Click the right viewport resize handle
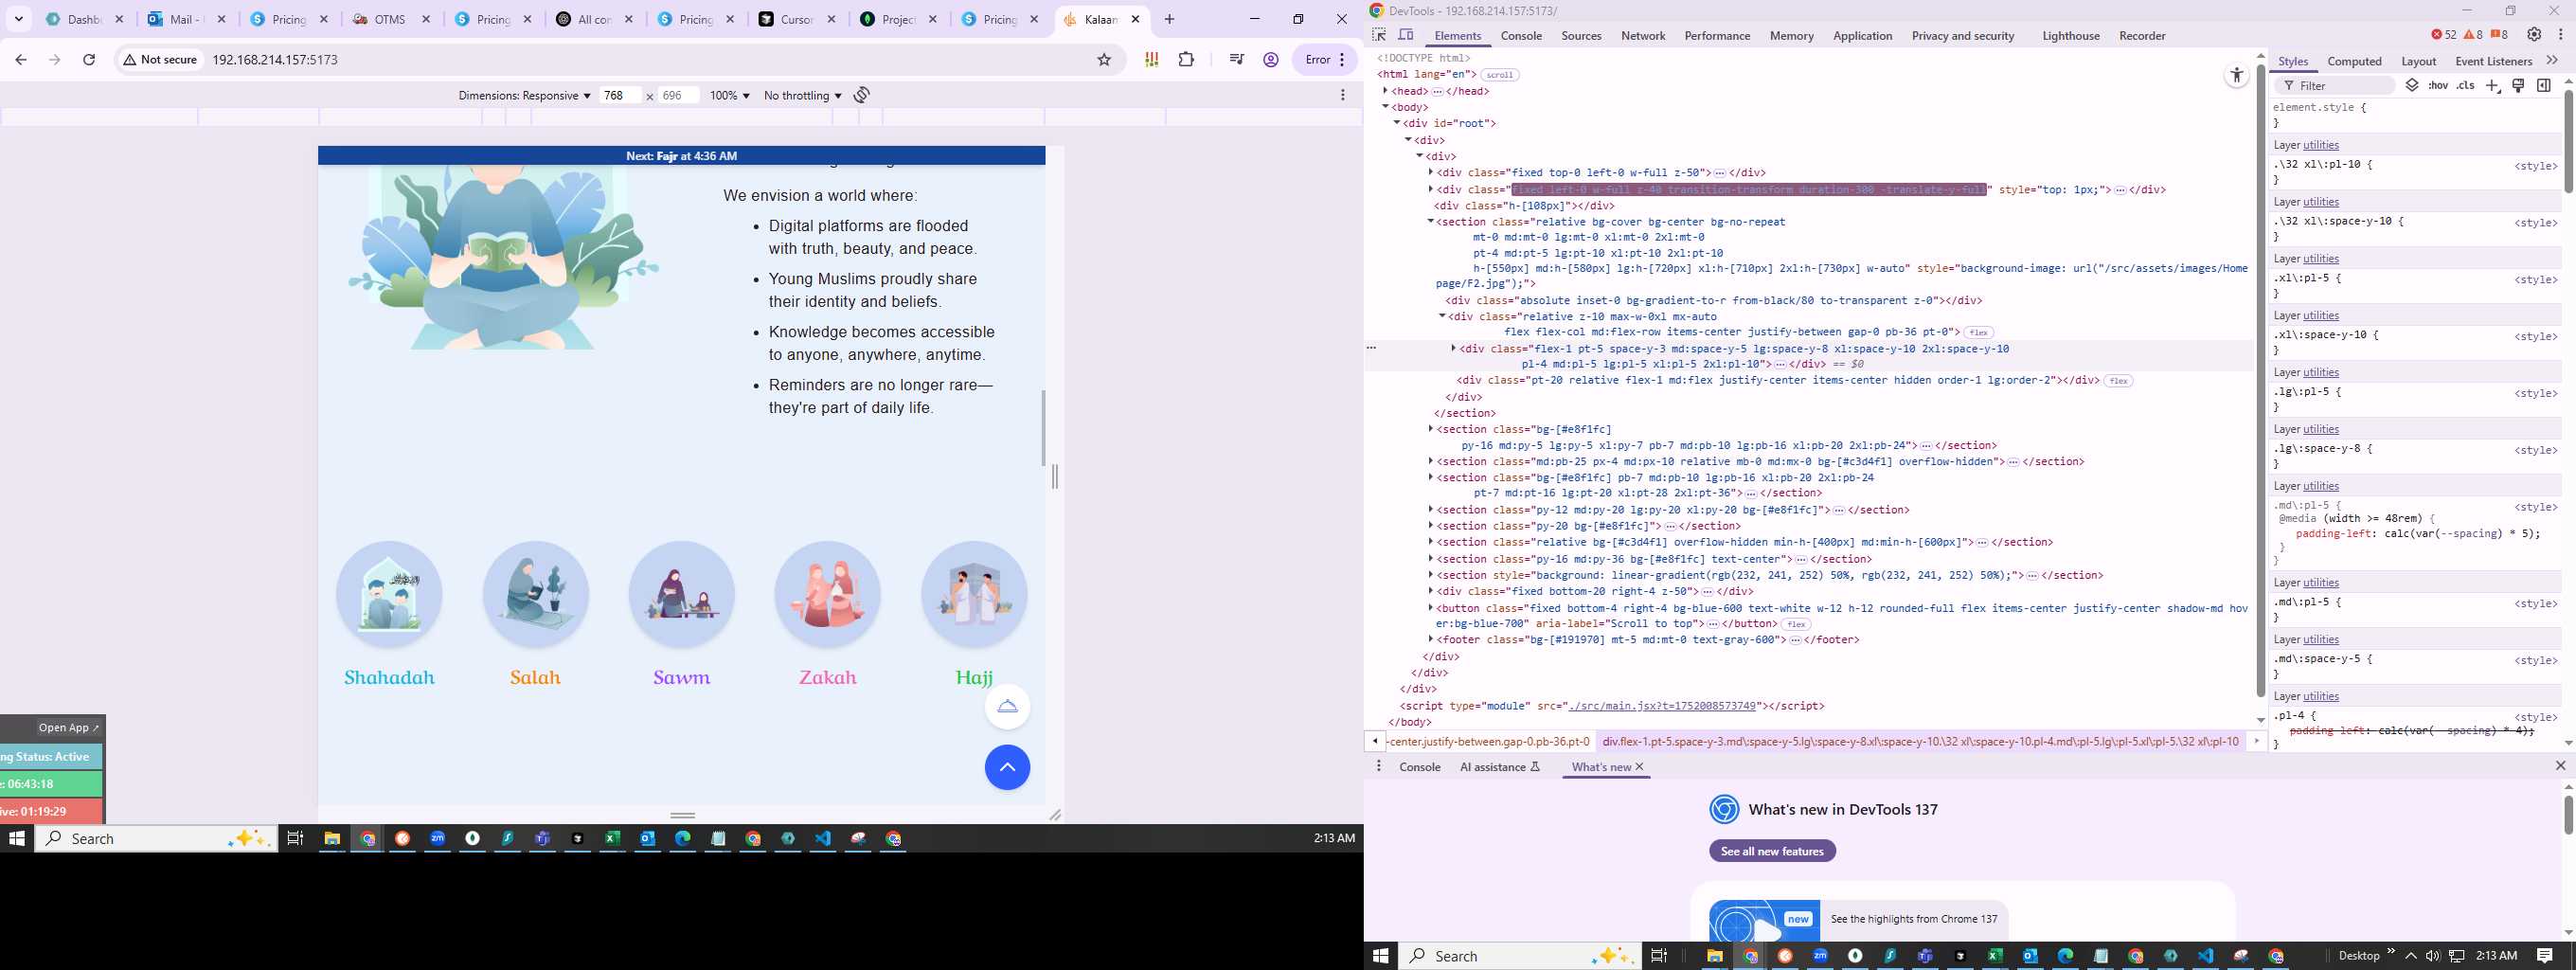2576x970 pixels. (x=1054, y=476)
